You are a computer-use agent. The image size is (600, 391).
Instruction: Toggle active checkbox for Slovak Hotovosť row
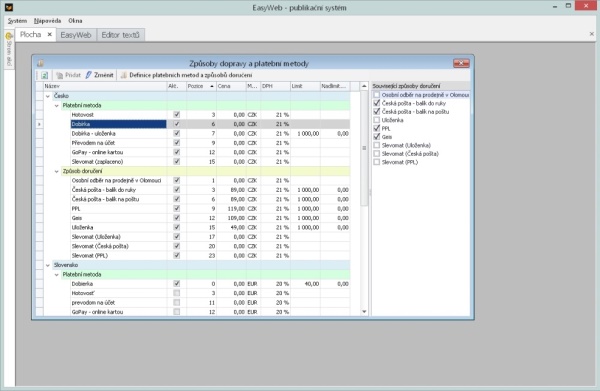tap(176, 293)
